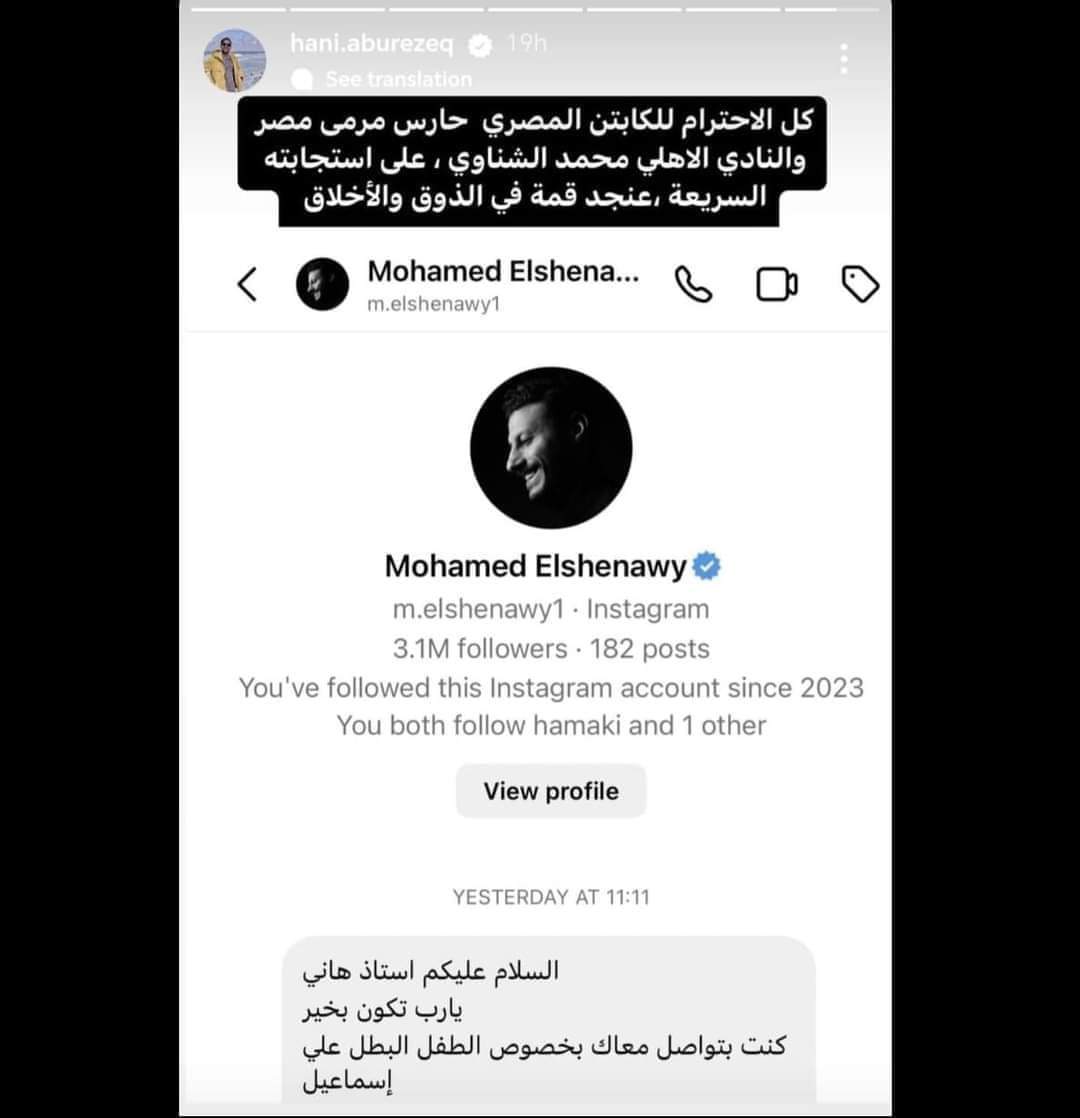Go back using the left chevron
The image size is (1080, 1118).
(247, 284)
